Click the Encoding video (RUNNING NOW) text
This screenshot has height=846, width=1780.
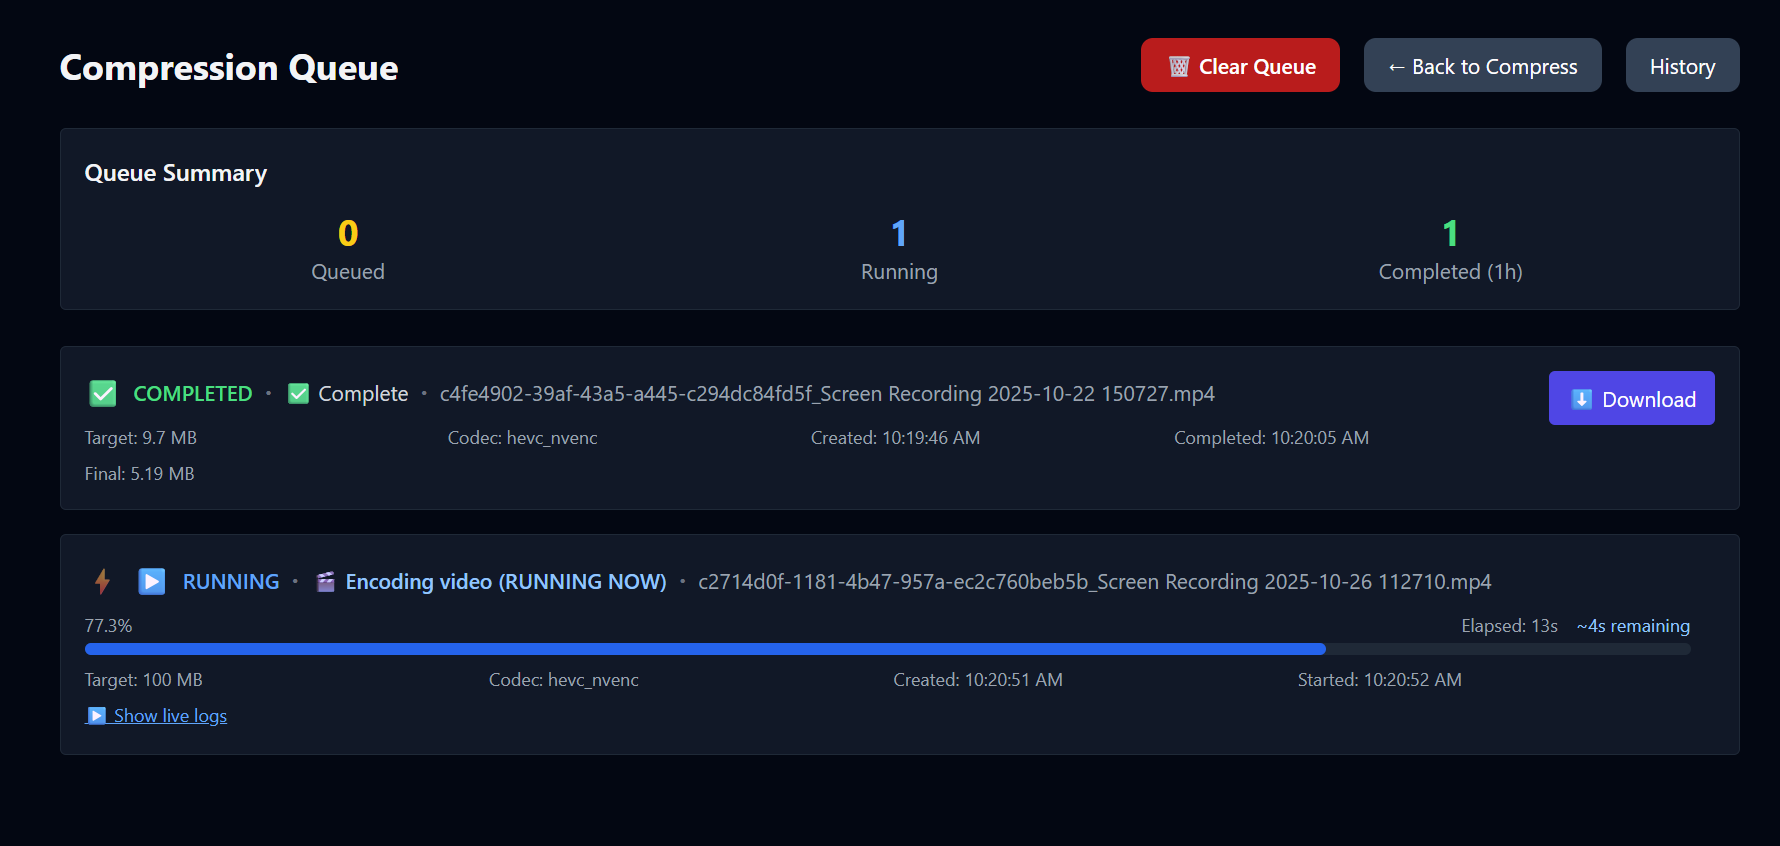pos(506,582)
